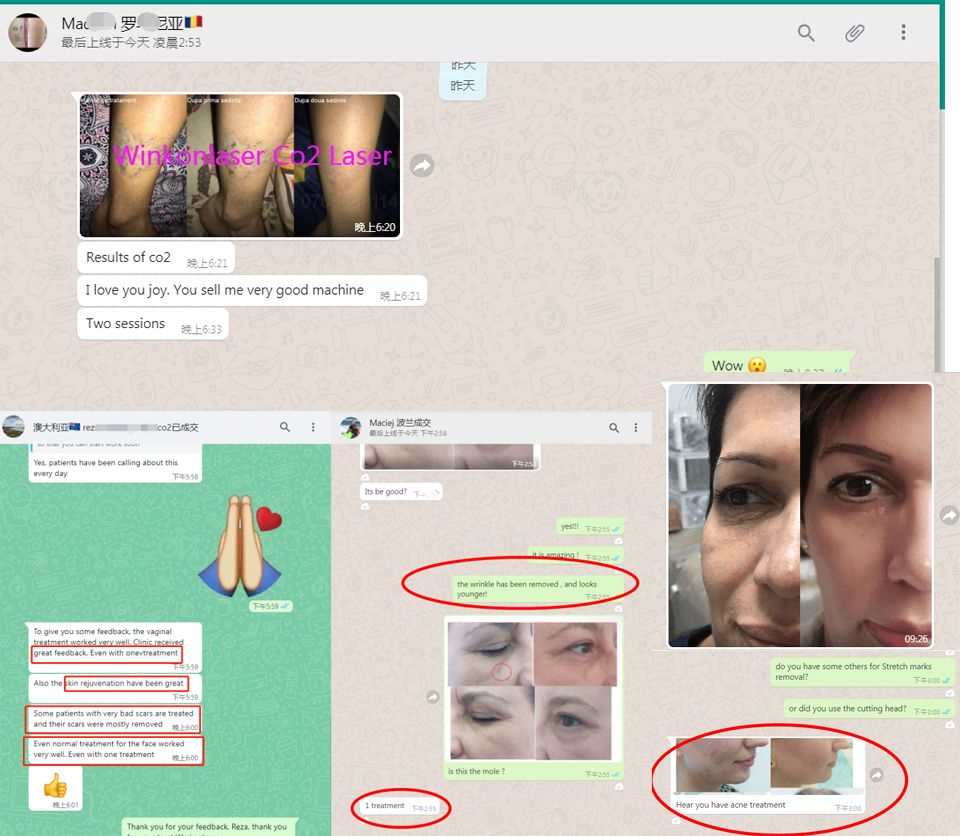Open the face comparison image marked 09:26
Screen dimensions: 960x836
800,515
